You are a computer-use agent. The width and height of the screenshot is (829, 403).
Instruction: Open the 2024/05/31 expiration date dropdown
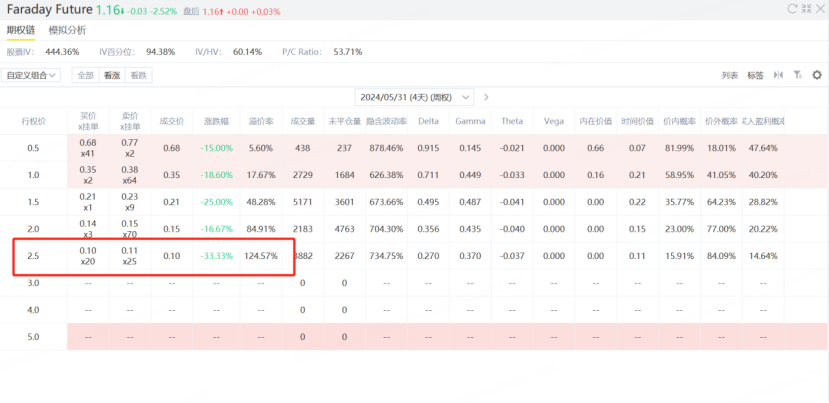[x=414, y=97]
